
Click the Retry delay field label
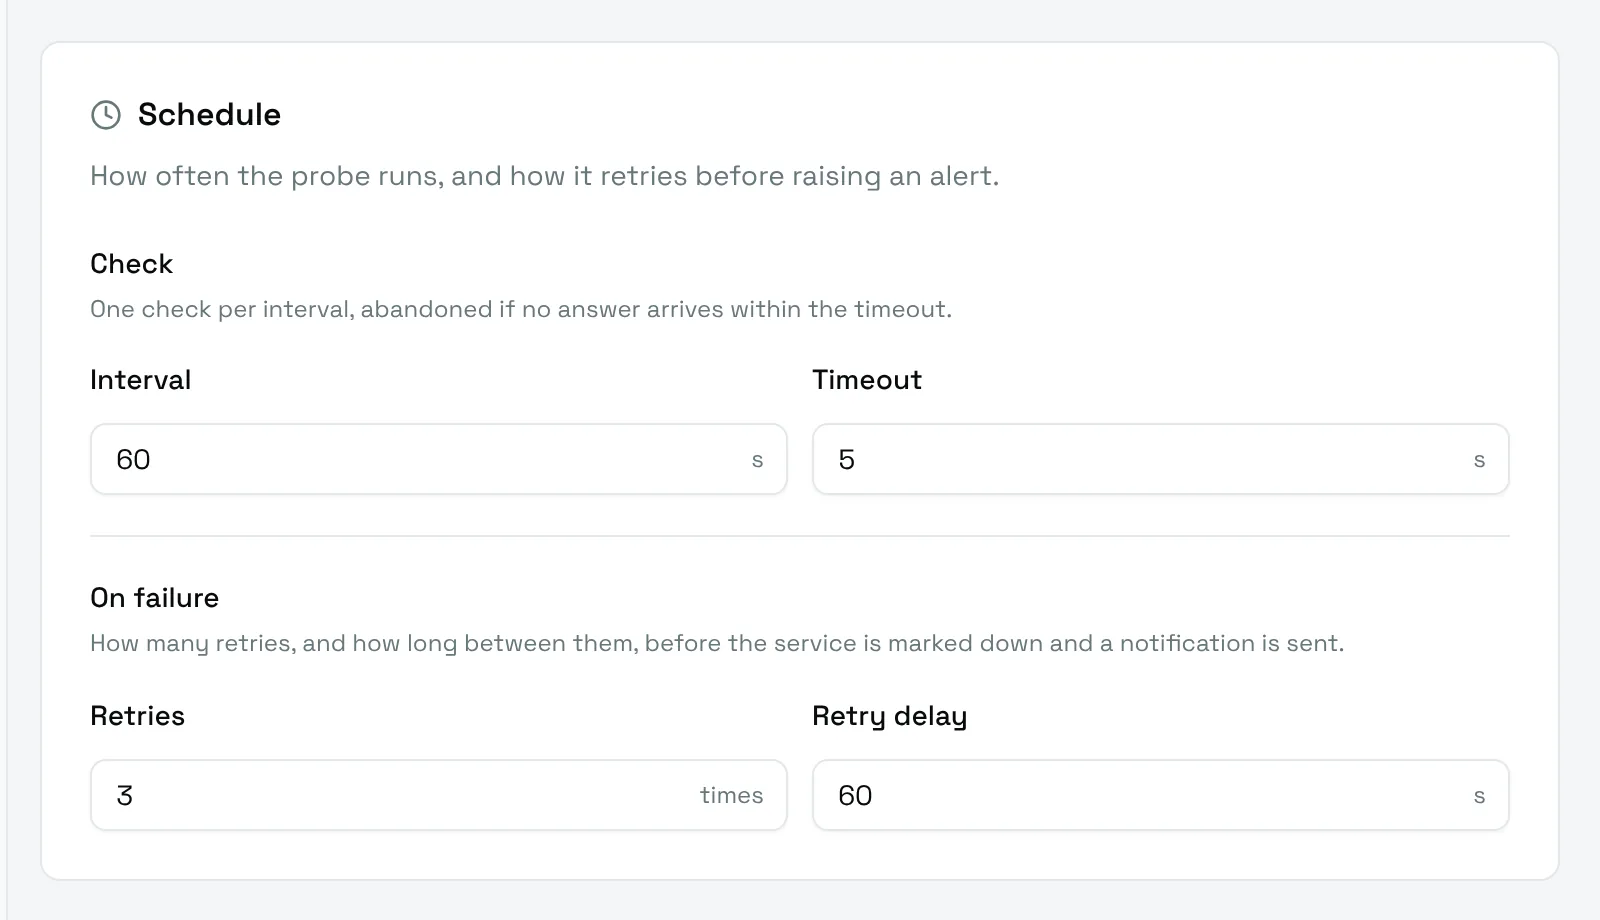[x=889, y=716]
